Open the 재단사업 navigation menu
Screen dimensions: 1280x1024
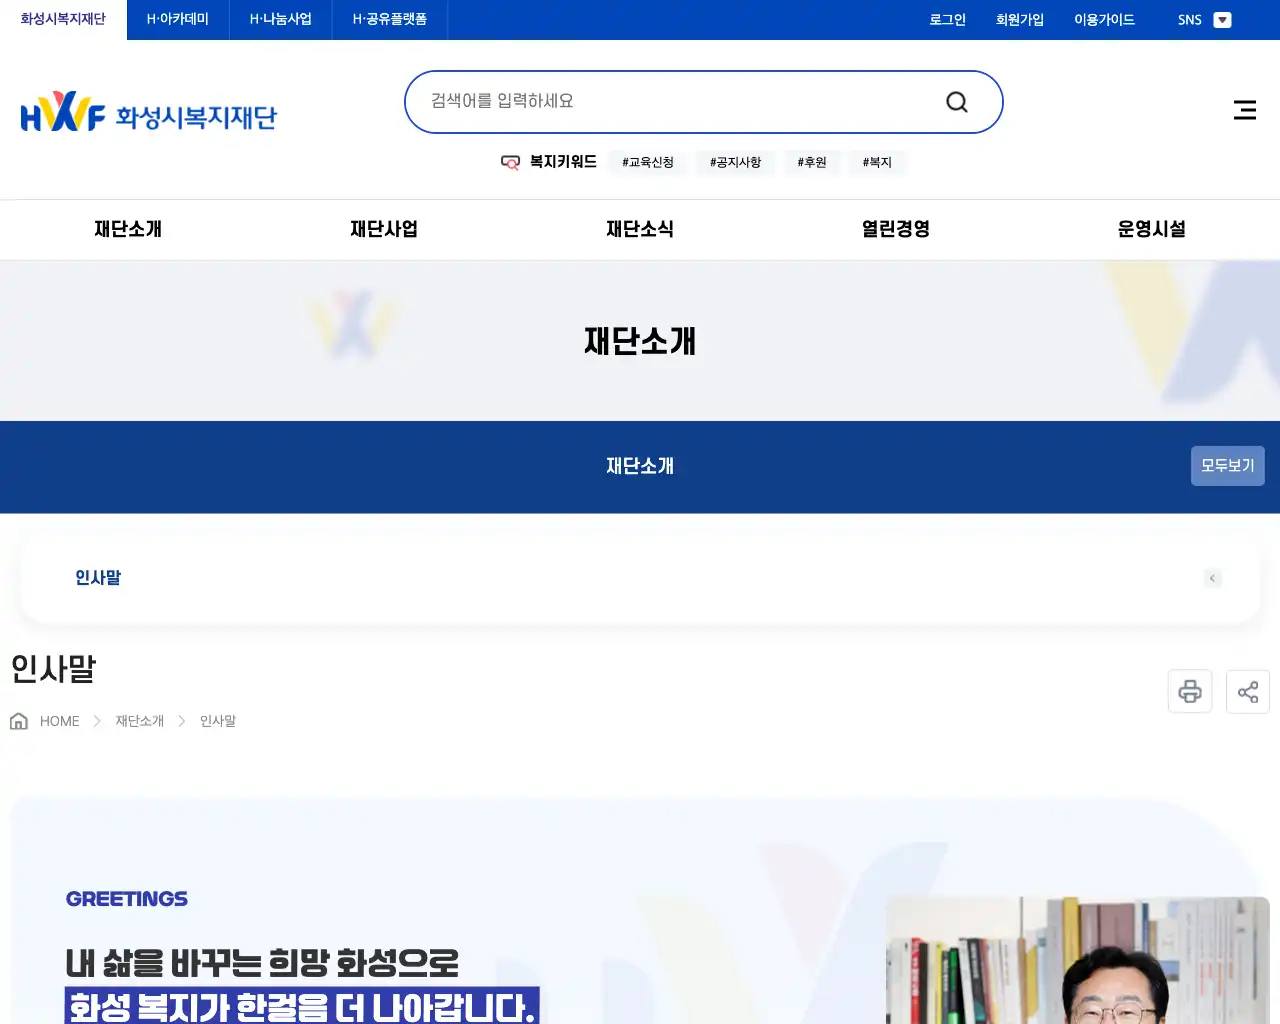point(383,229)
